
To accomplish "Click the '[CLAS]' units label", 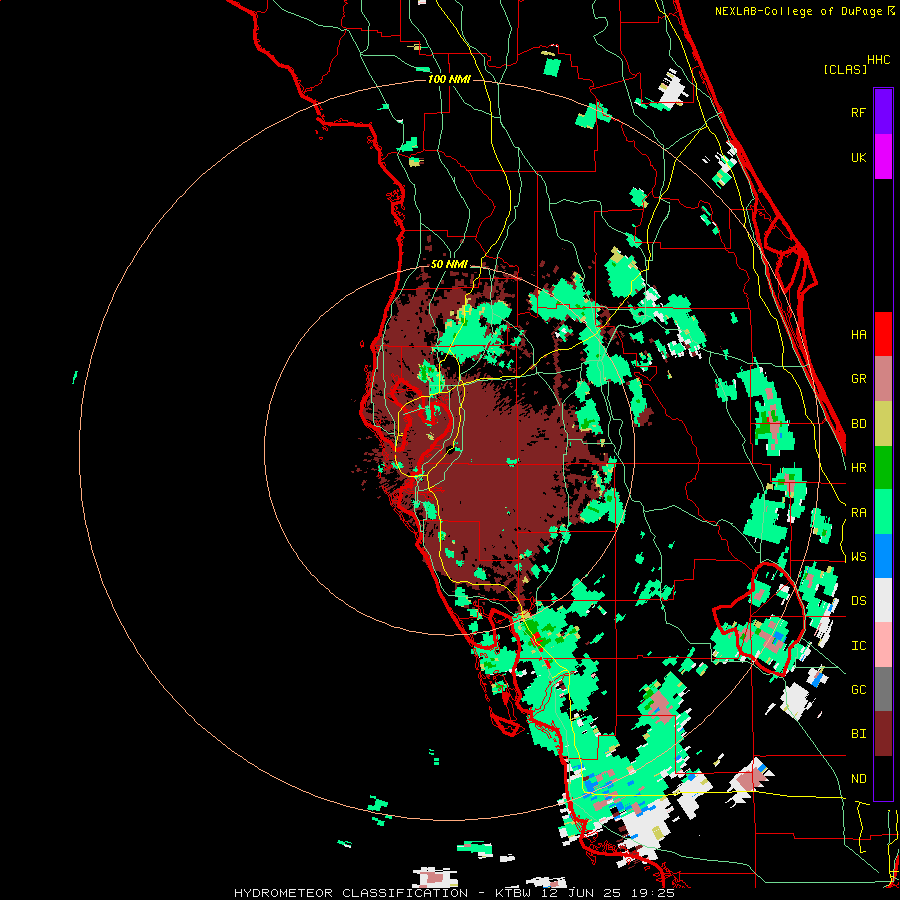I will click(845, 70).
